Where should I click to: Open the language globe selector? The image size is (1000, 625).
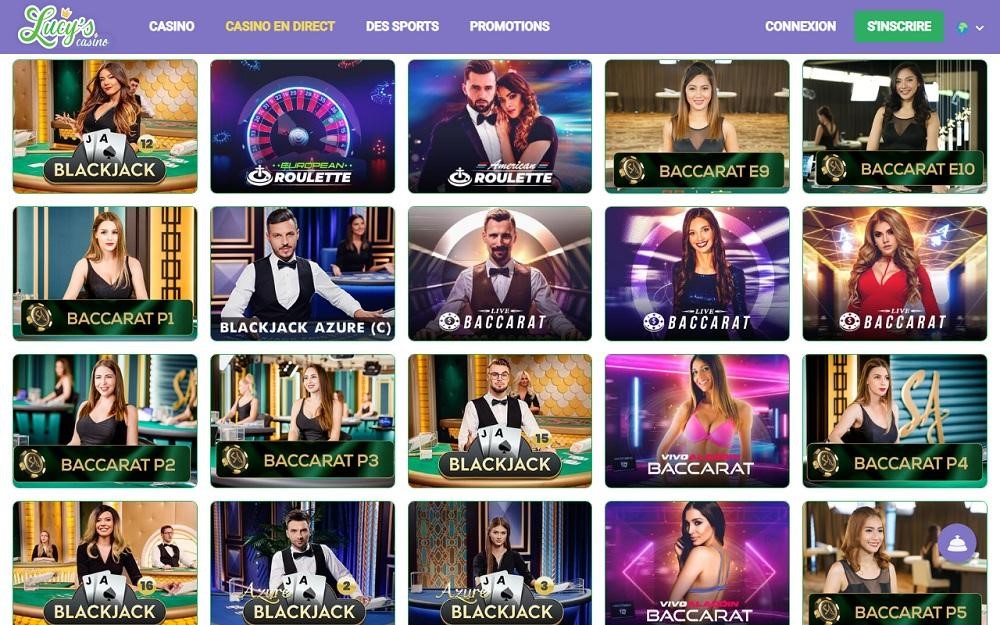pos(971,27)
